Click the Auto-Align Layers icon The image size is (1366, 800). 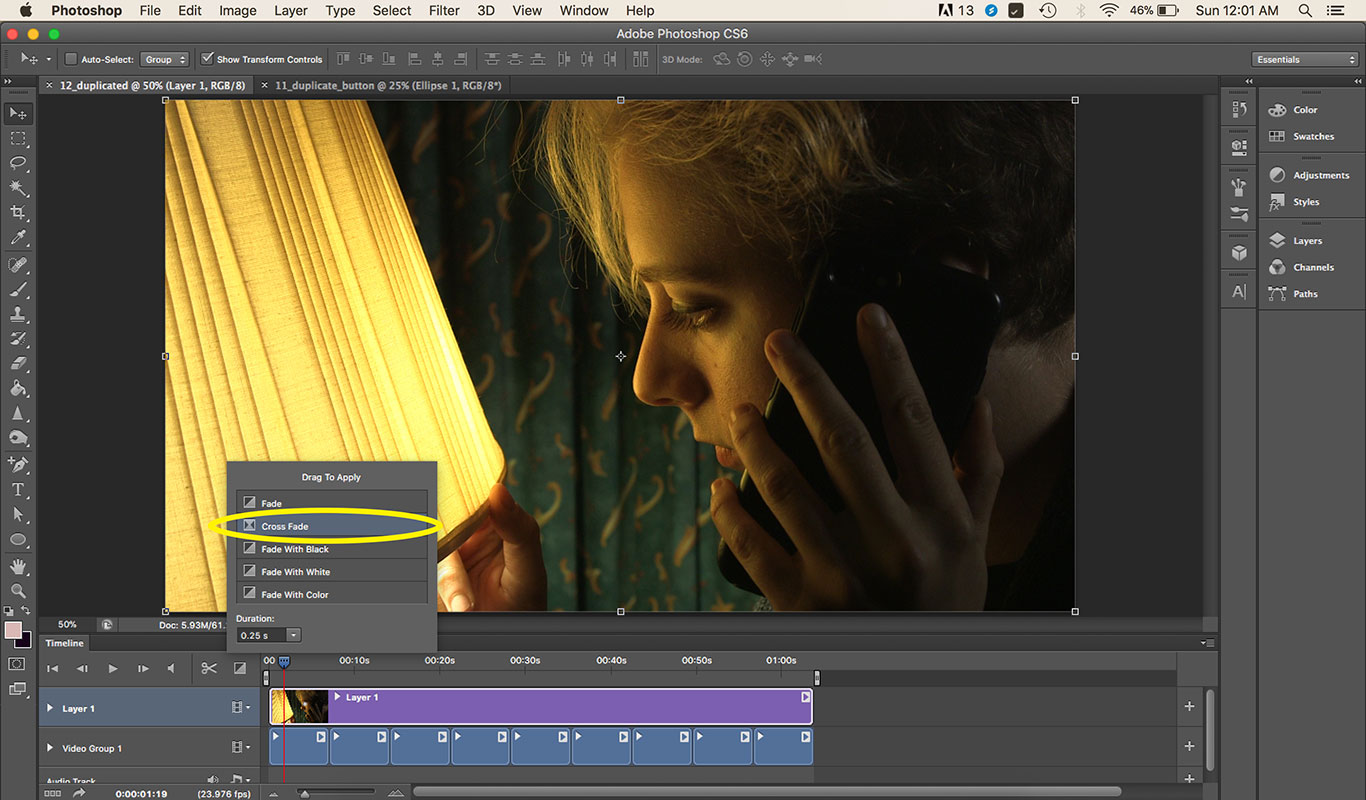tap(640, 59)
